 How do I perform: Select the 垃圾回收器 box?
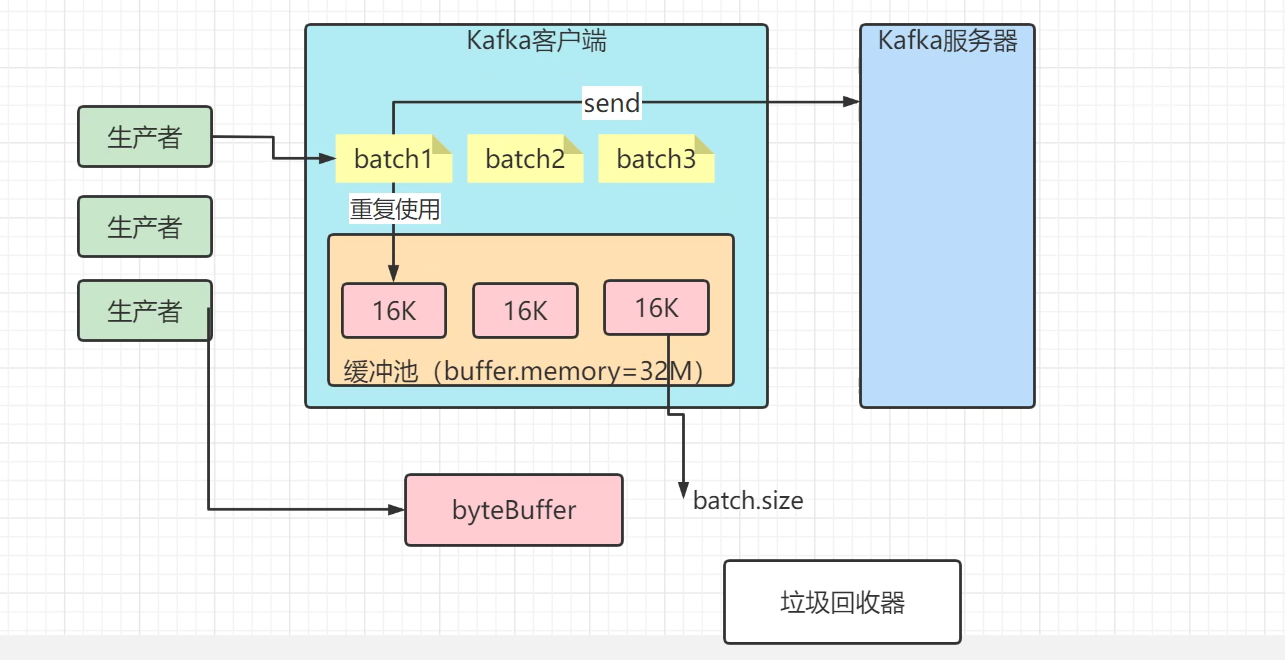pyautogui.click(x=842, y=602)
